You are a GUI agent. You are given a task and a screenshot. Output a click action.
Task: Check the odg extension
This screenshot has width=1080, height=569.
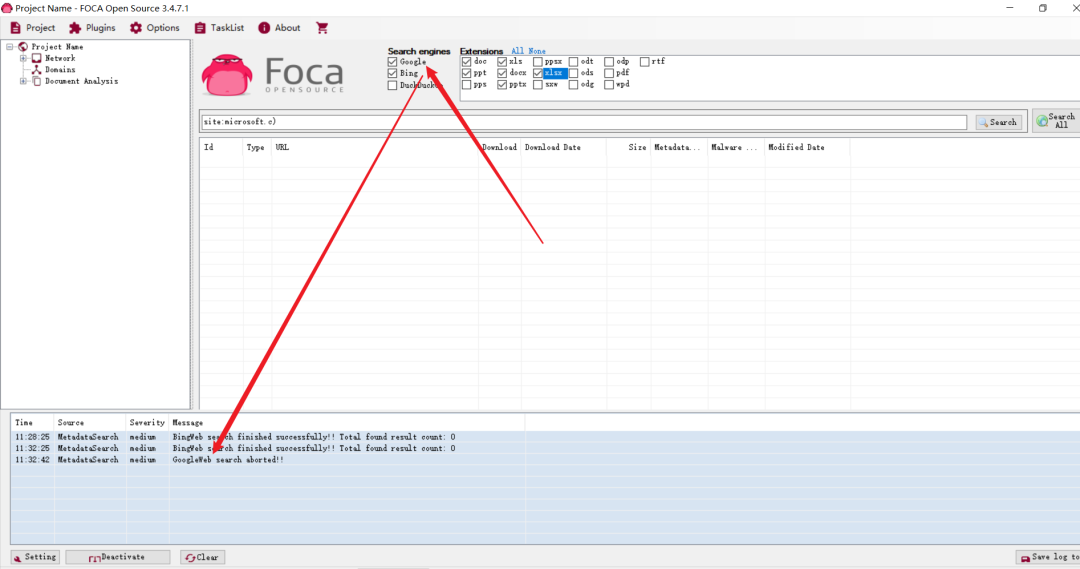click(574, 85)
